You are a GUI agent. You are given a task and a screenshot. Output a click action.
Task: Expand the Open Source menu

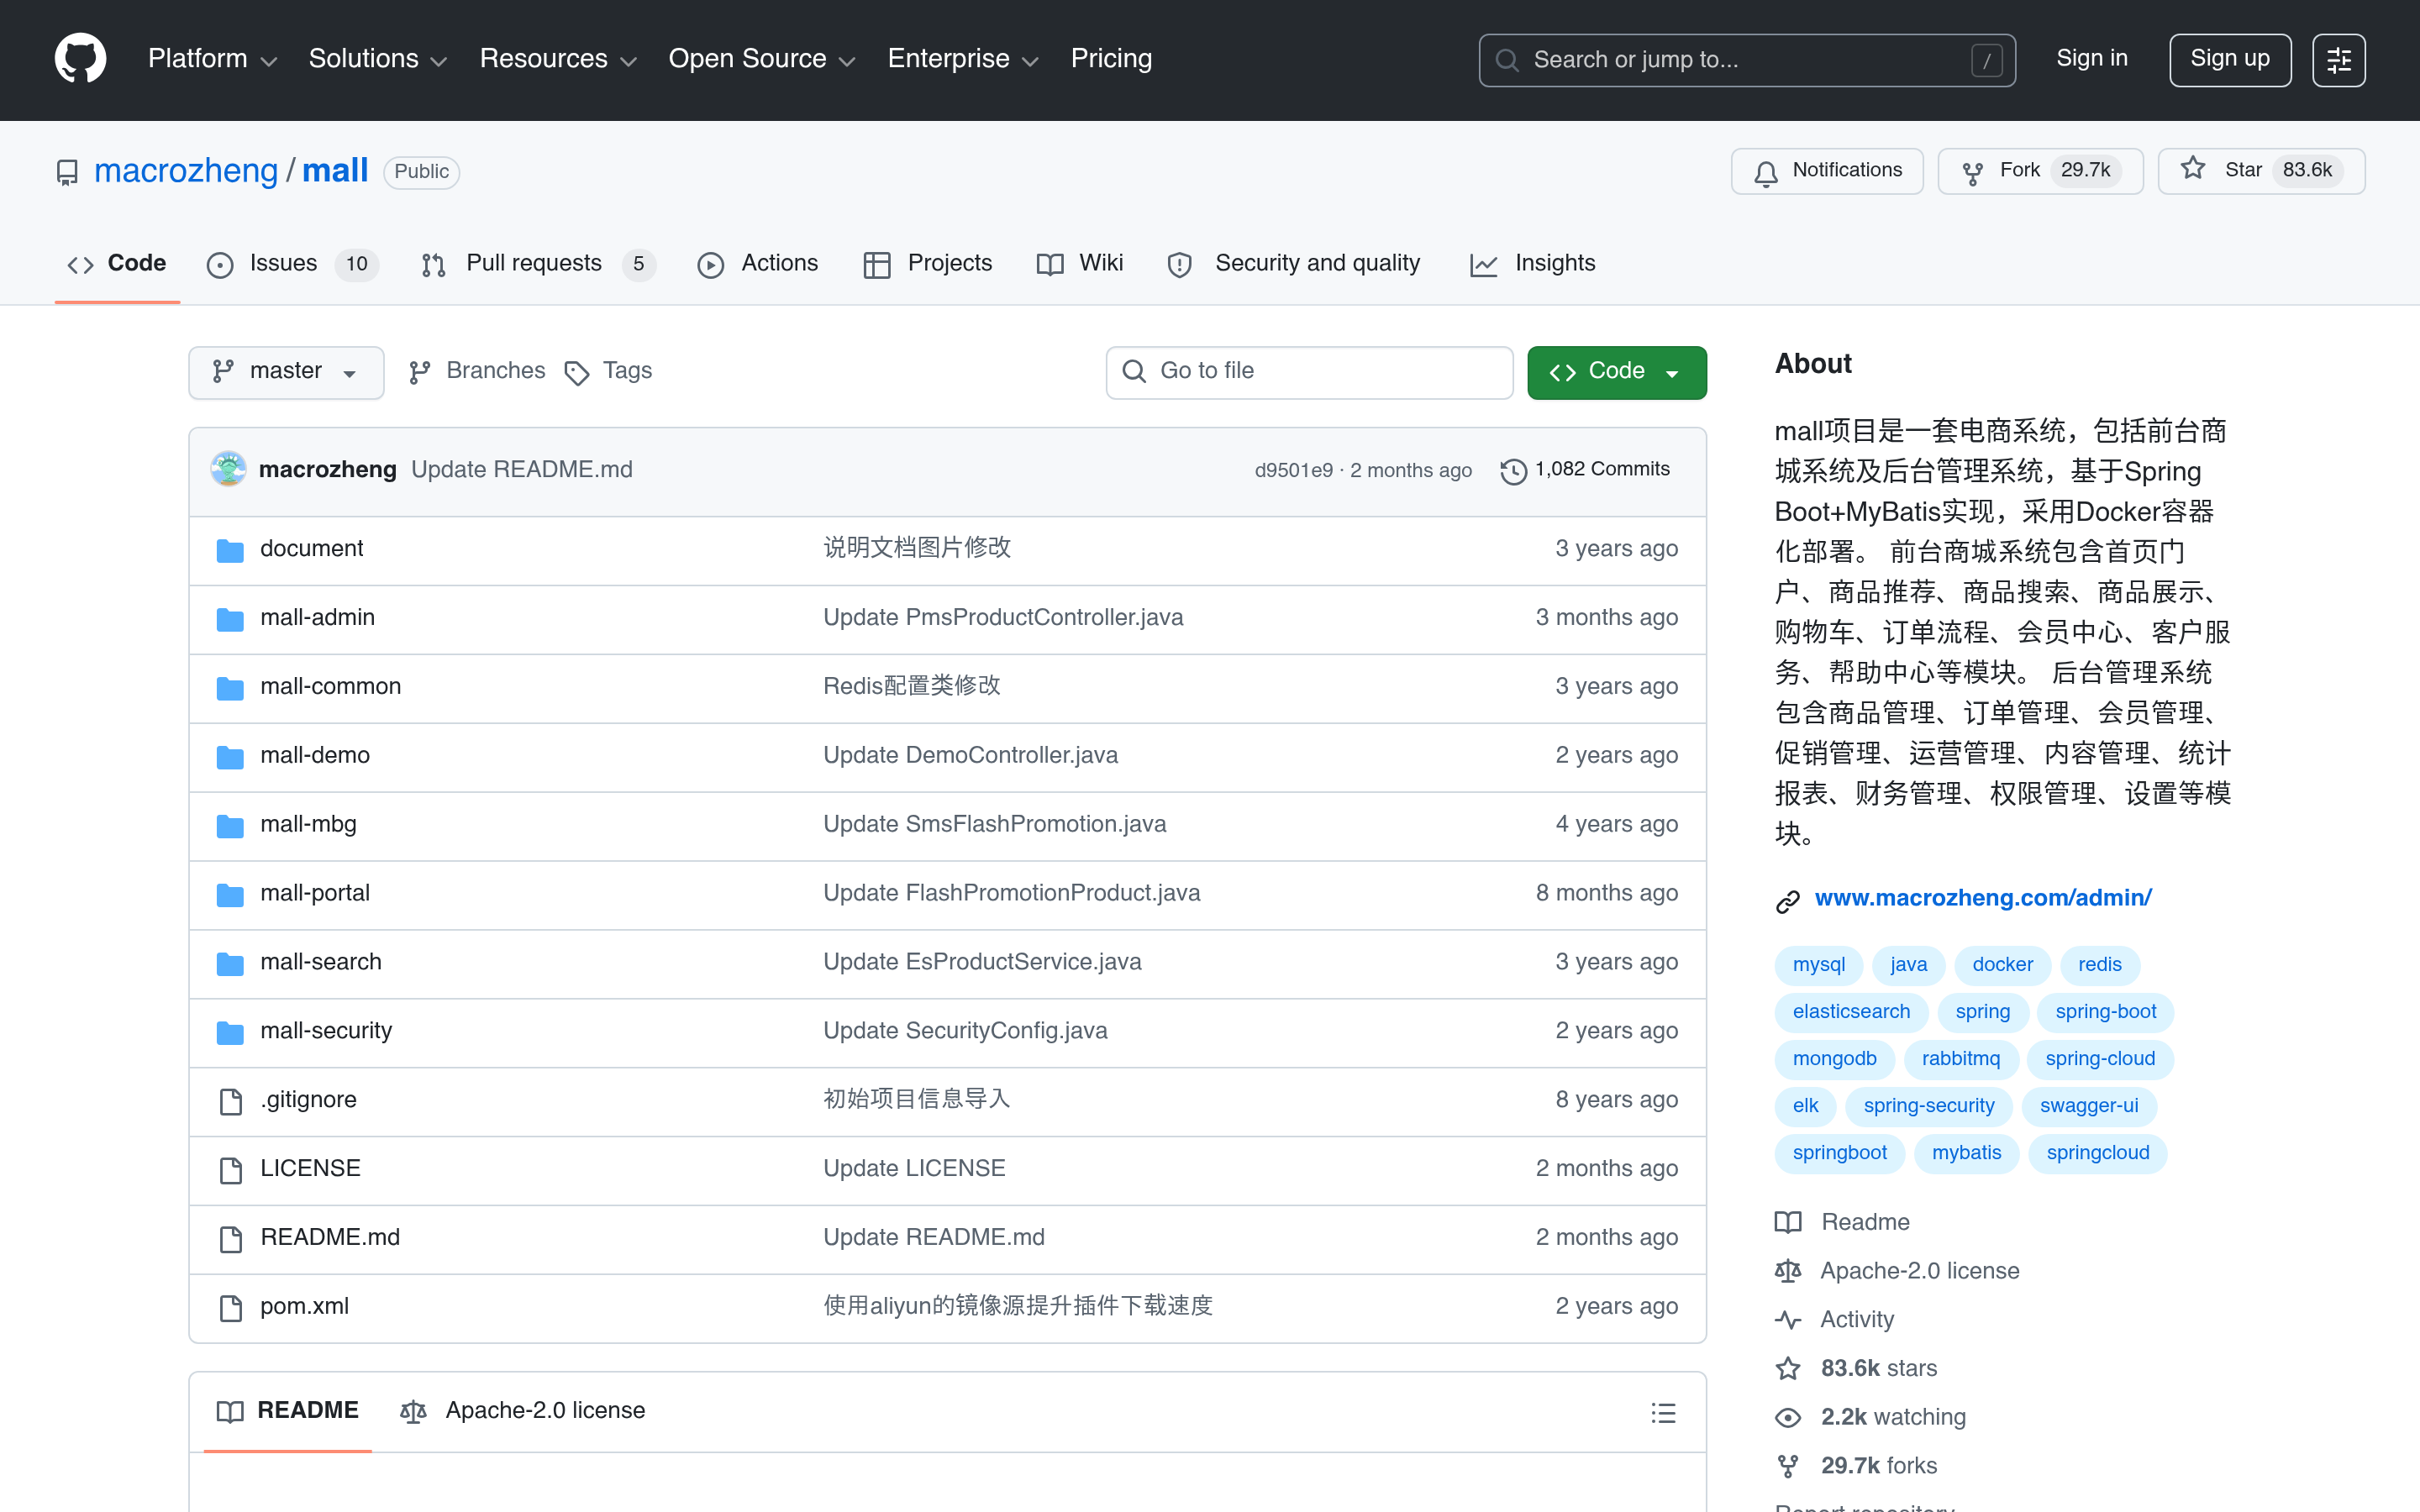tap(762, 59)
